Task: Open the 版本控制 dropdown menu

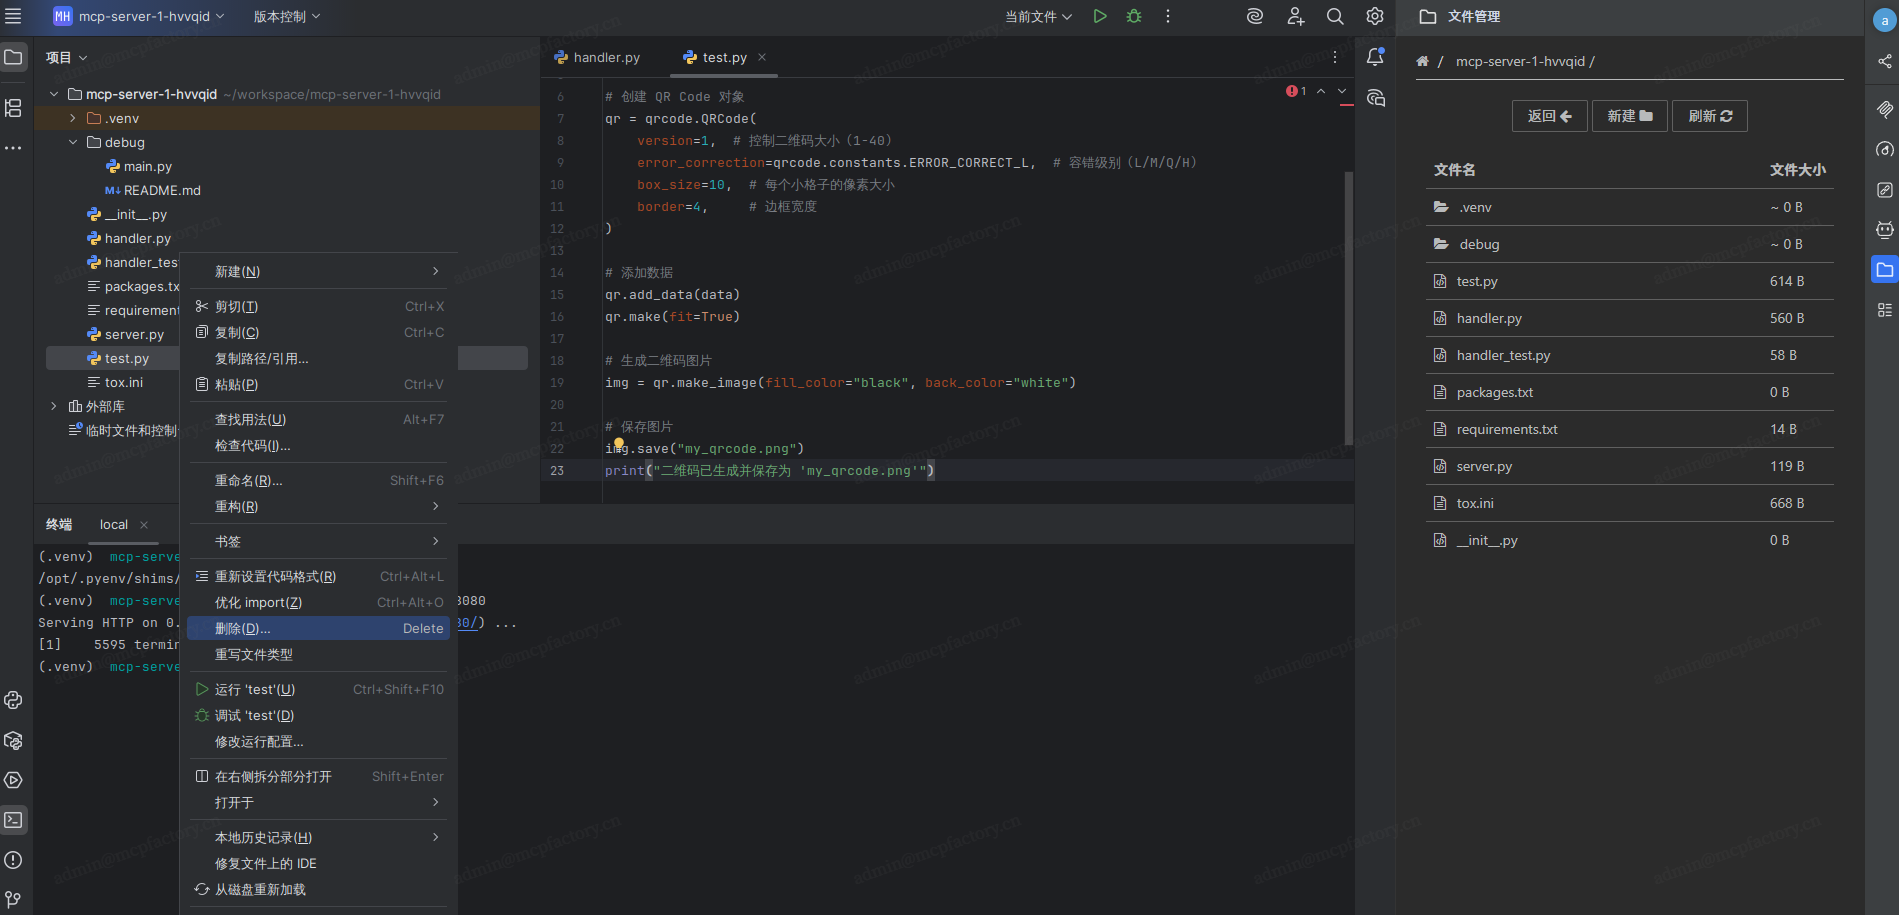Action: [287, 17]
